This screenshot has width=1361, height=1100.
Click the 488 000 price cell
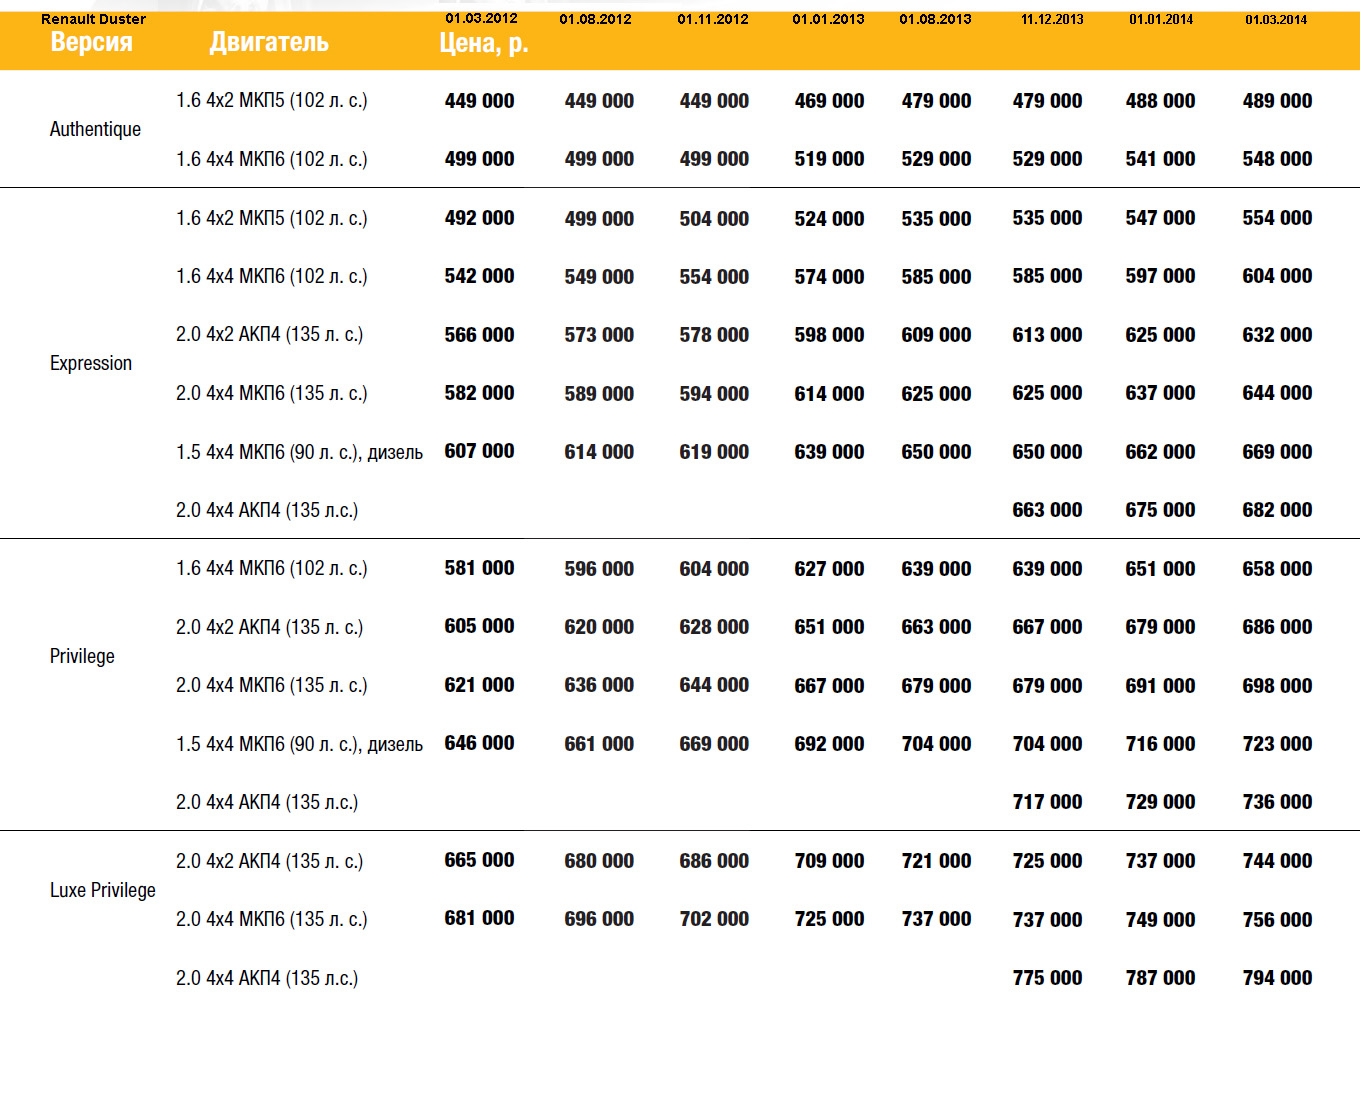1160,101
